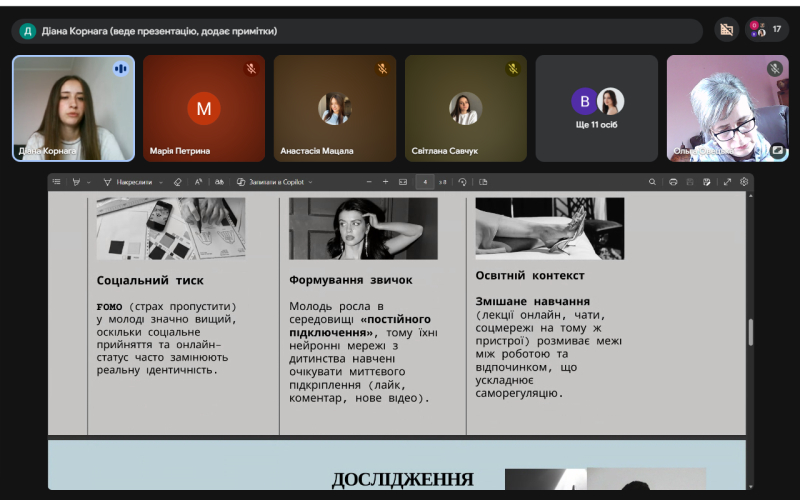Select the eraser tool in PDF toolbar
Viewport: 800px width, 500px height.
click(x=177, y=182)
